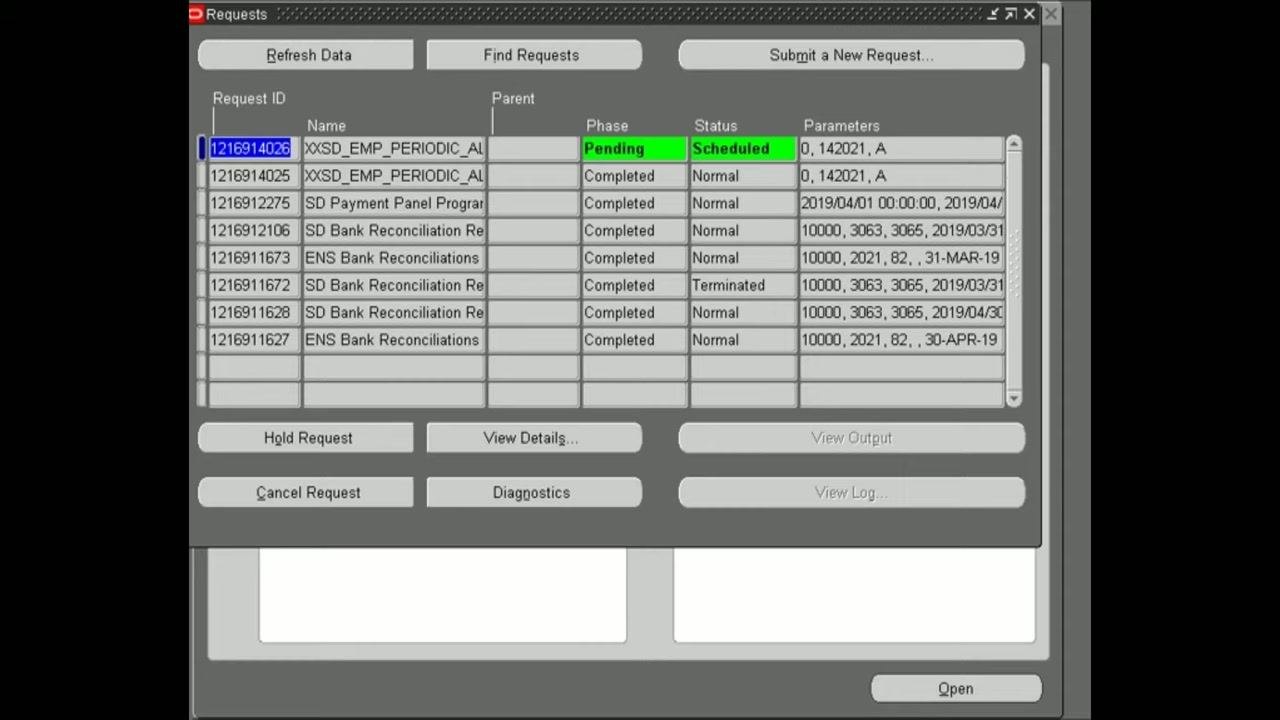Select the Request ID field 1216914026
1280x720 pixels.
(254, 148)
